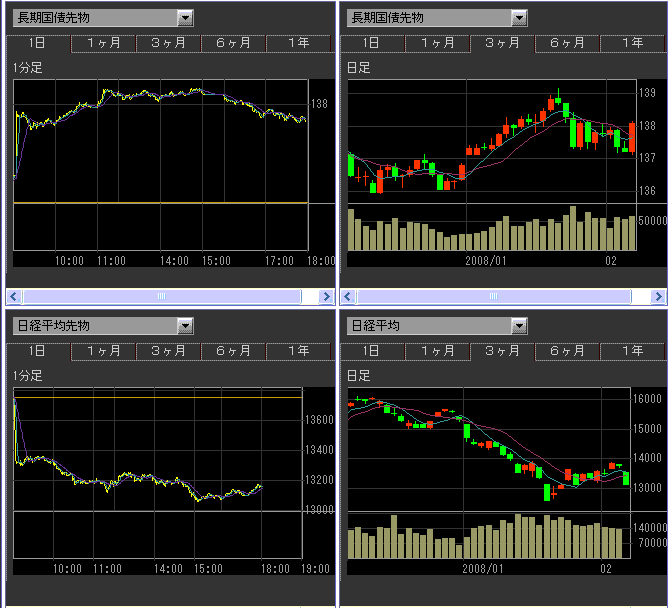671x608 pixels.
Task: Open the 長期国債先物 dropdown above the 日足 chart
Action: point(518,18)
